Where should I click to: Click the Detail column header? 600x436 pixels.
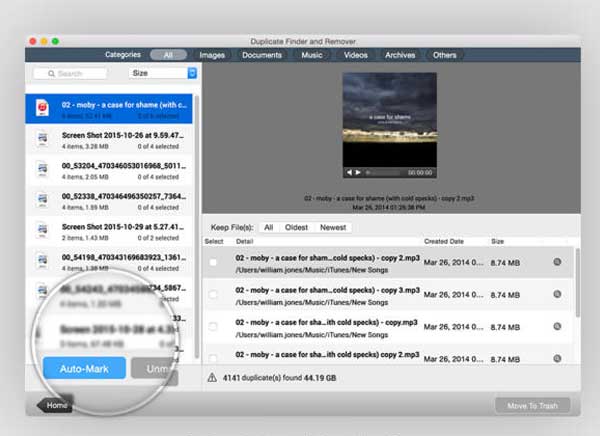[x=245, y=242]
